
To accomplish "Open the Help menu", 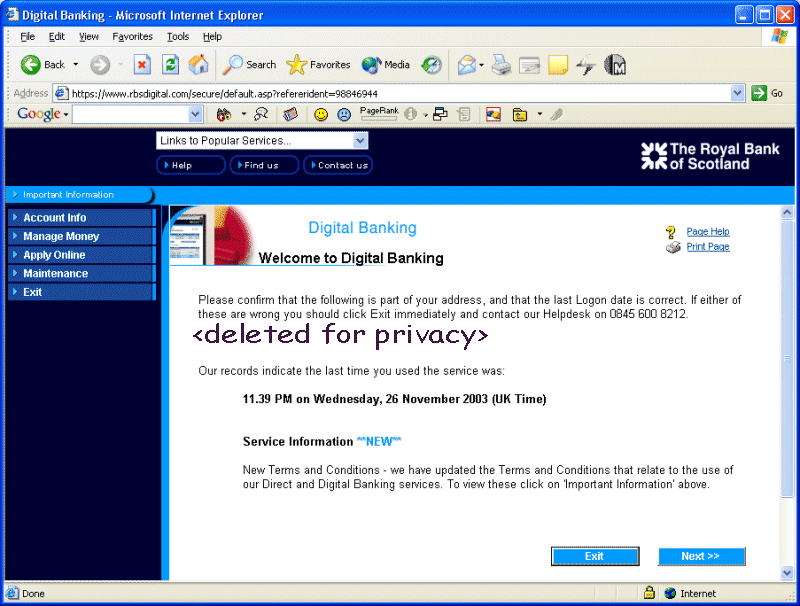I will point(212,37).
